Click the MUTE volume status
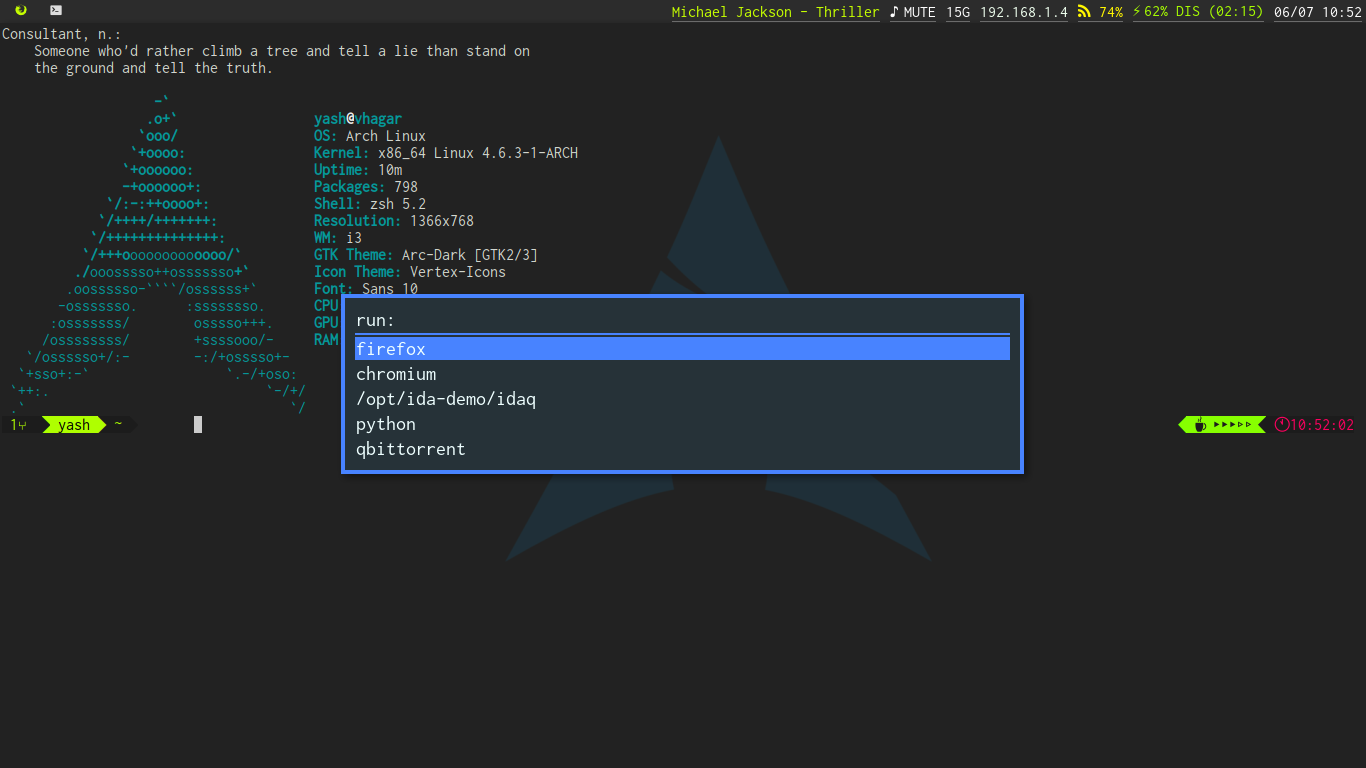 [x=919, y=12]
